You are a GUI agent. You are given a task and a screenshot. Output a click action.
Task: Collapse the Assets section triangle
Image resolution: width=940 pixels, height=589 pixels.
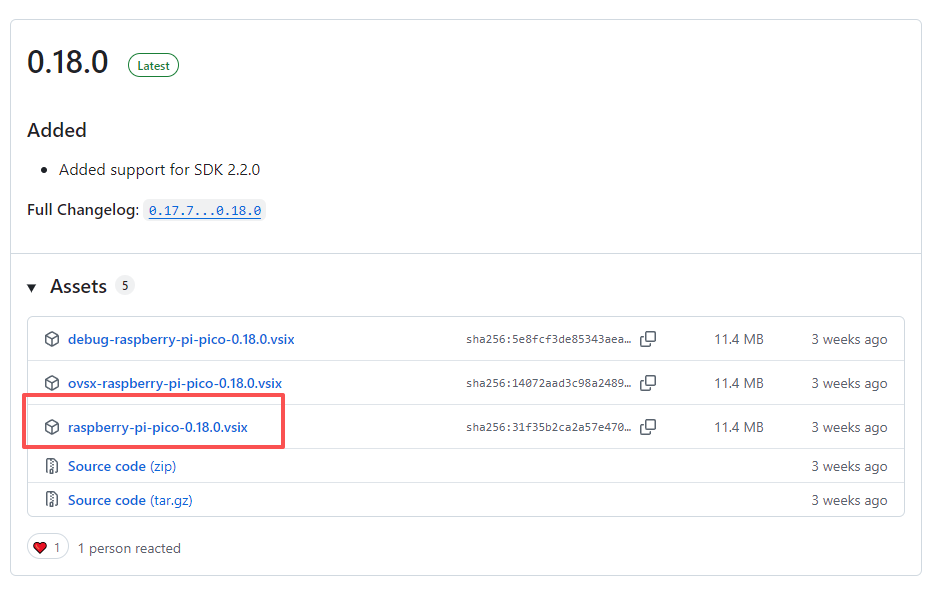tap(32, 288)
